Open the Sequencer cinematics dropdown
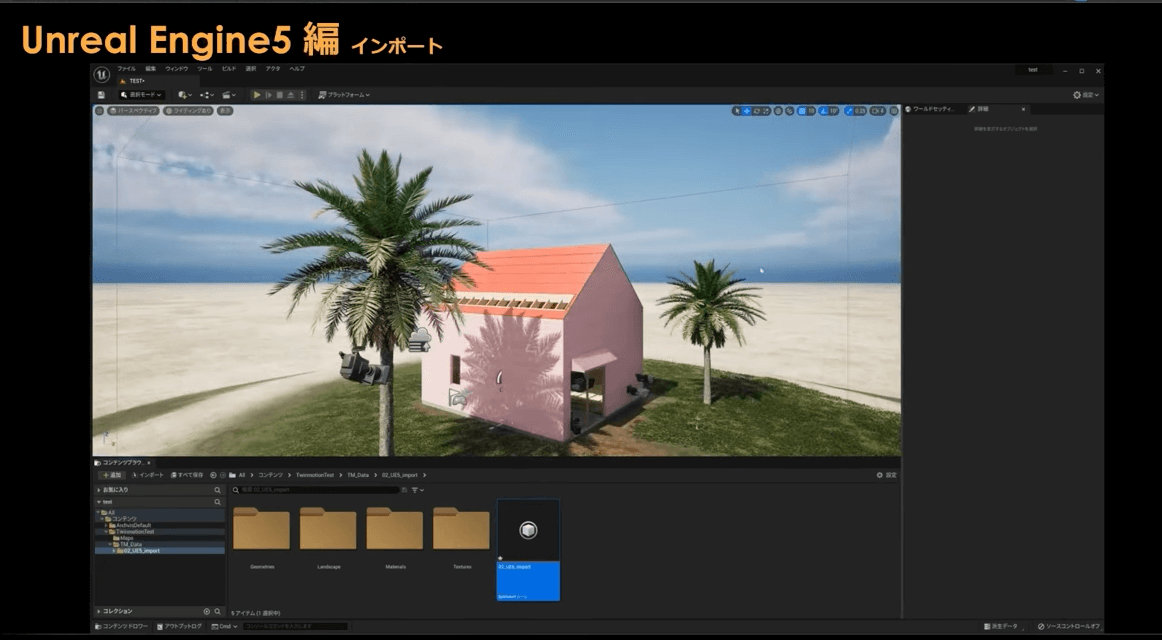 pyautogui.click(x=229, y=95)
